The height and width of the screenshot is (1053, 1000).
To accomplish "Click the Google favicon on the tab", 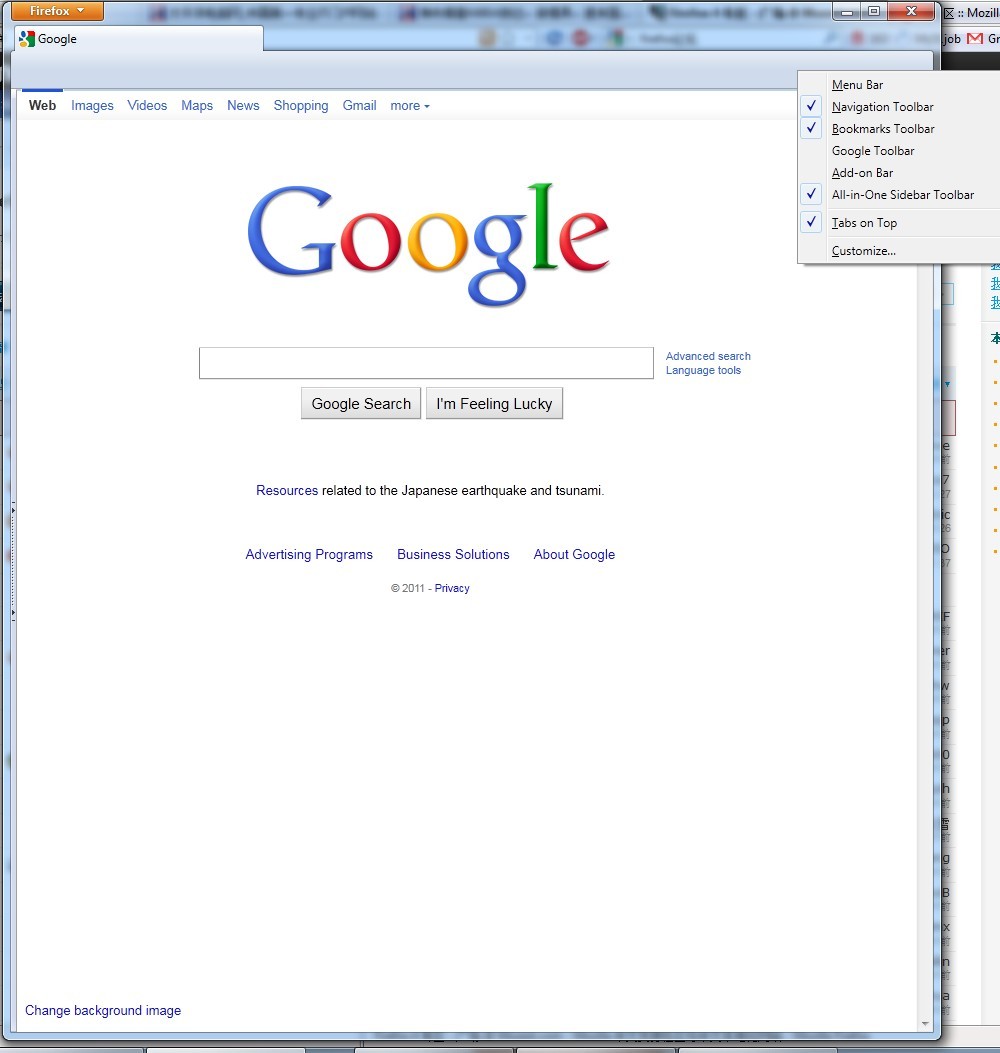I will click(x=27, y=39).
